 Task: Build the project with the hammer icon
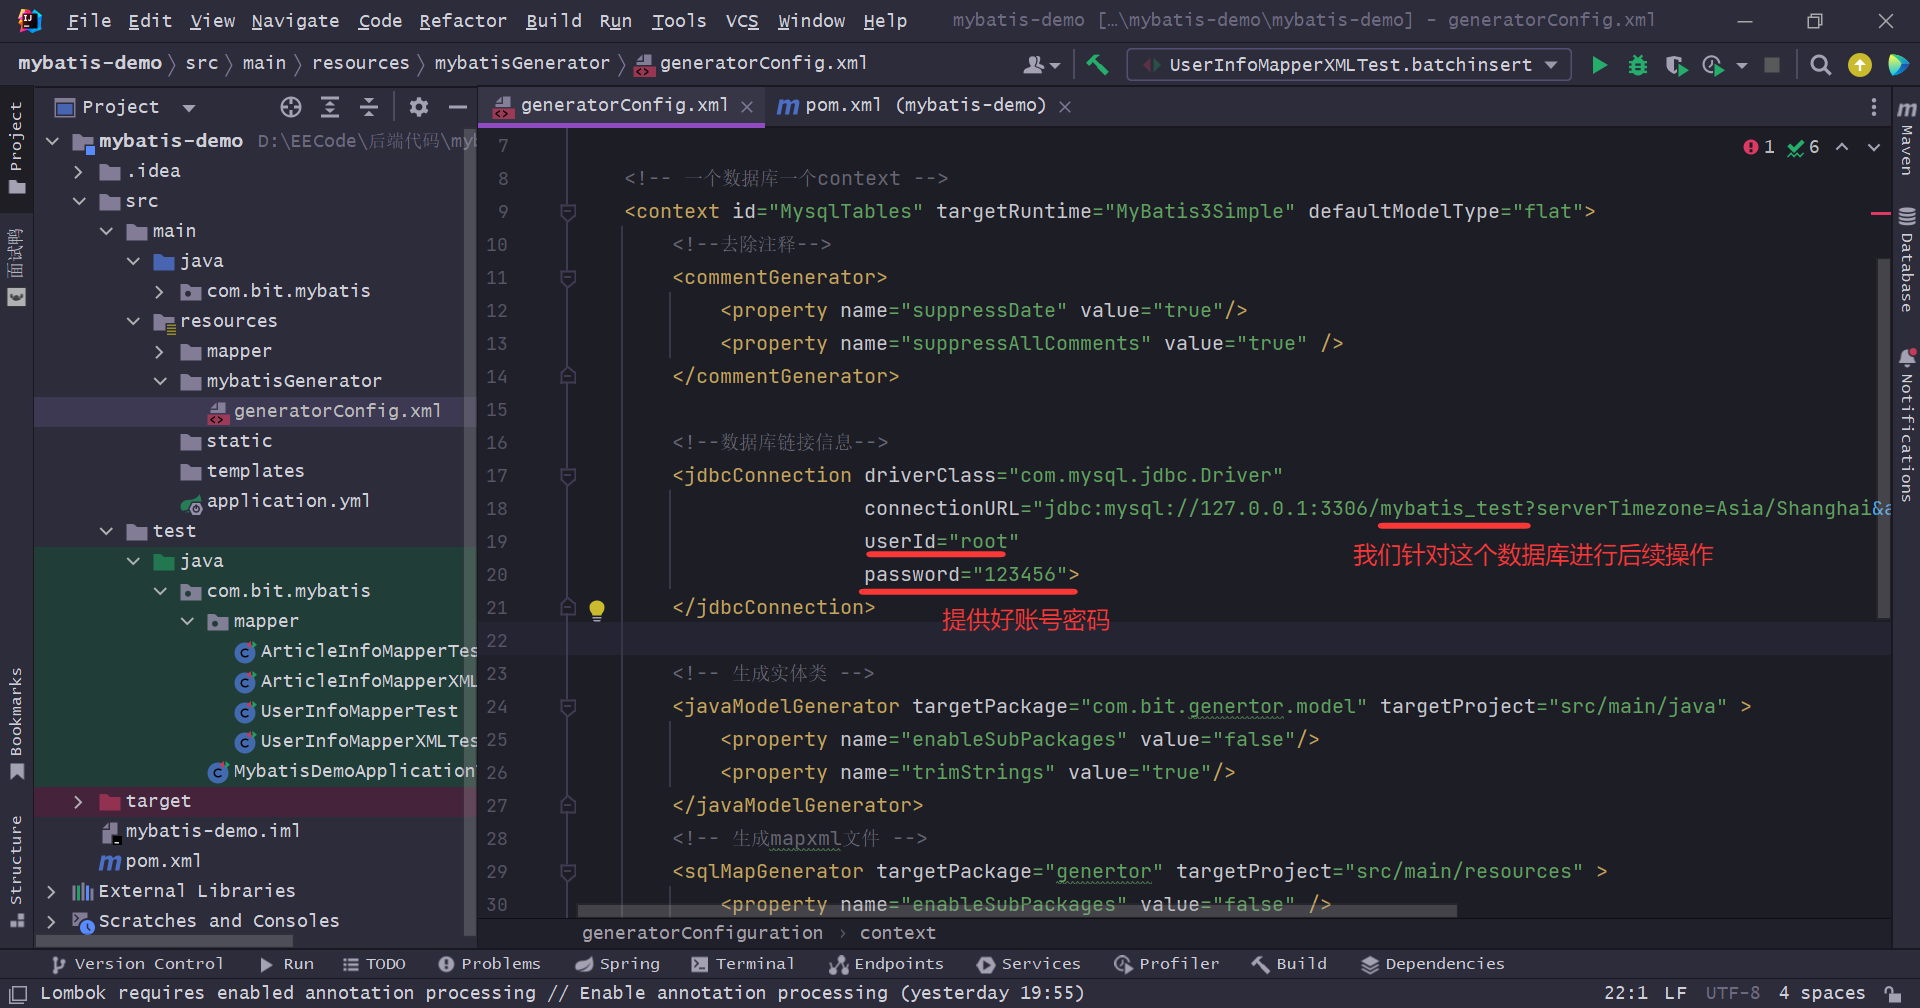(x=1097, y=65)
